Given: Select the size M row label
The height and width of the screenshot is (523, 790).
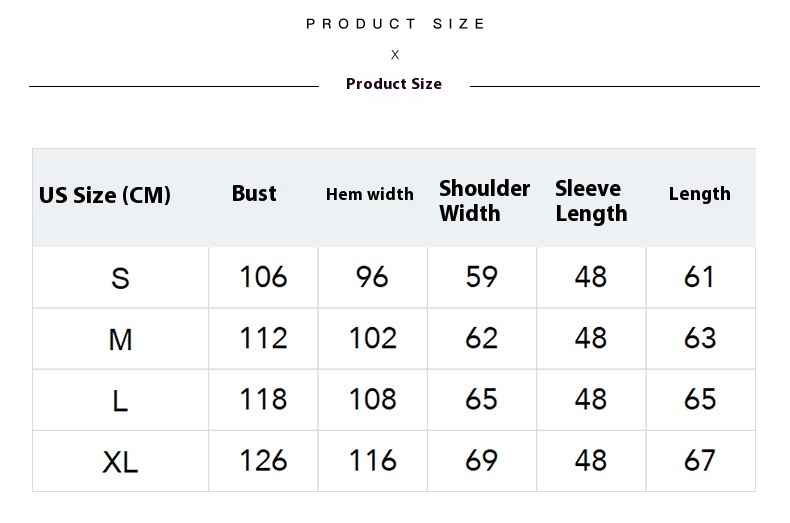Looking at the screenshot, I should (120, 340).
